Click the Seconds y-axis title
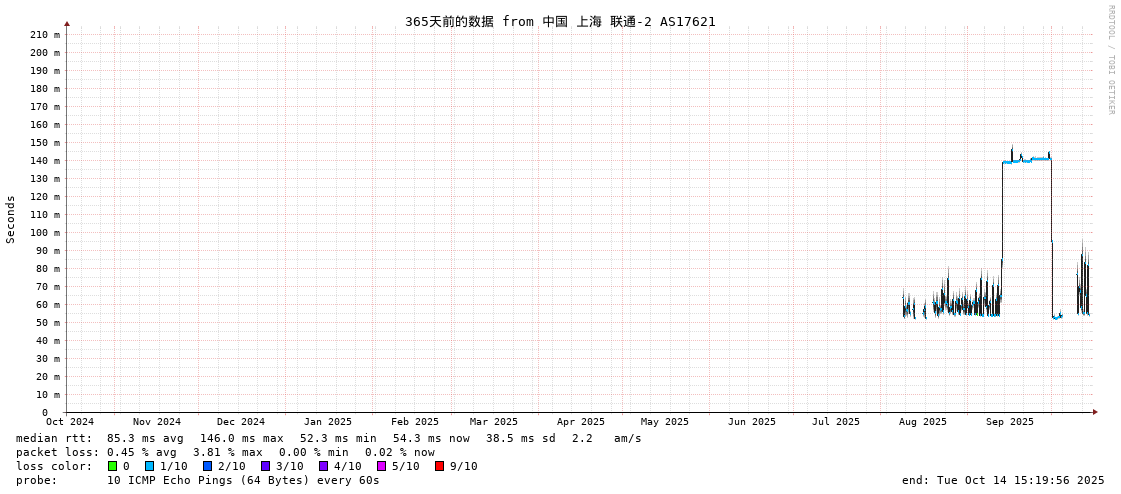The width and height of the screenshot is (1121, 494). (11, 219)
